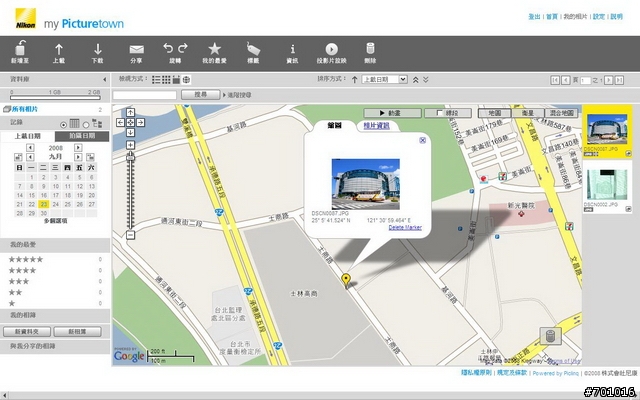Select the map globe view icon
This screenshot has height=400, width=640.
(x=187, y=80)
